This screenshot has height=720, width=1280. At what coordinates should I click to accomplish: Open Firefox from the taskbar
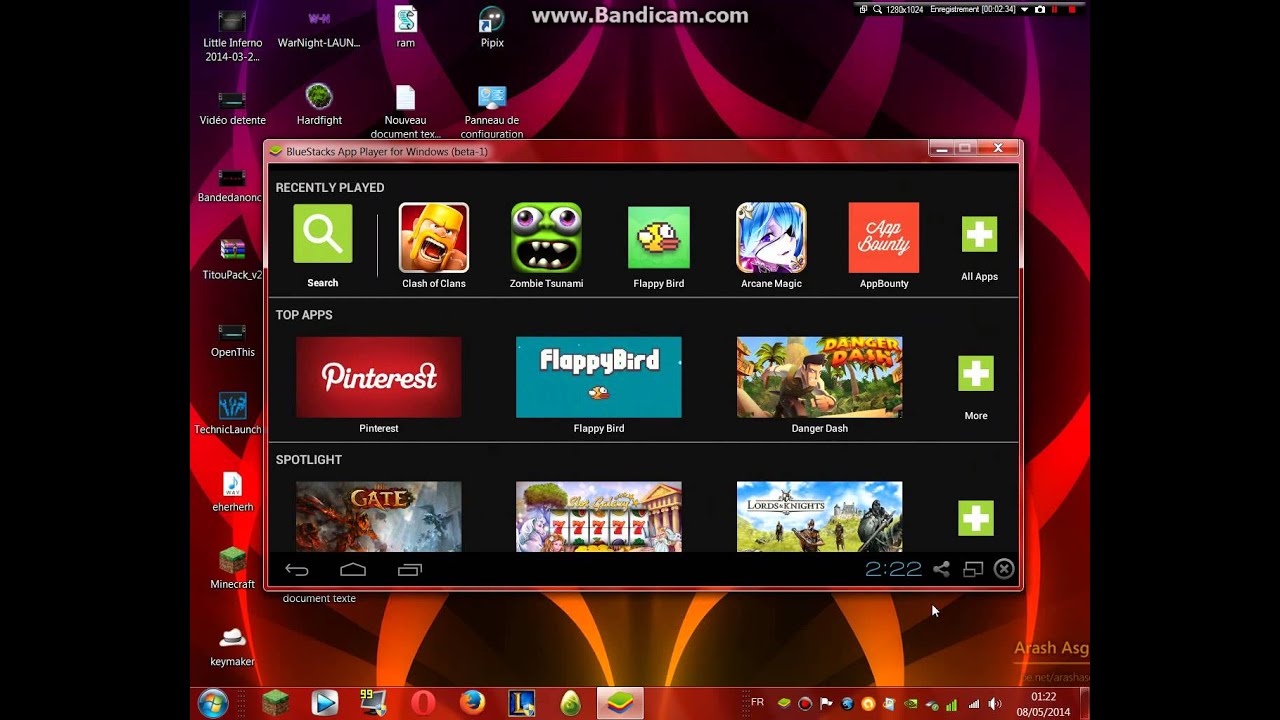[472, 703]
